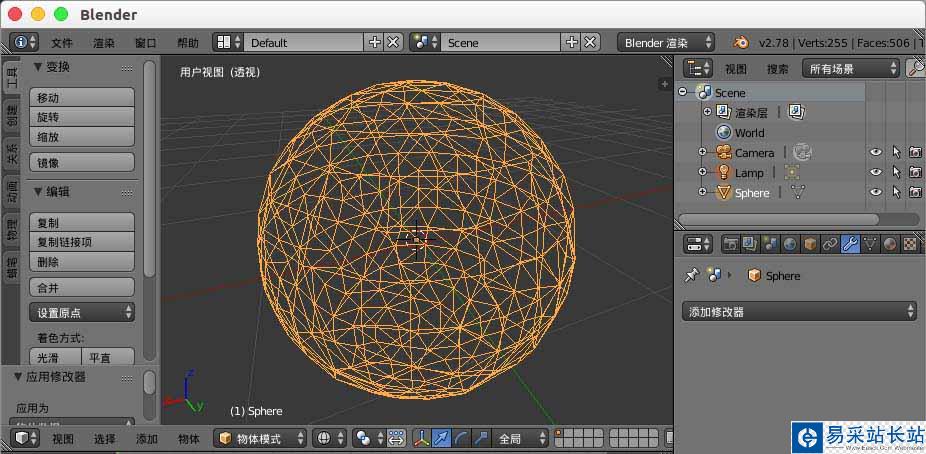Open the Modifiers wrench properties tab
Viewport: 926px width, 454px height.
click(x=850, y=243)
